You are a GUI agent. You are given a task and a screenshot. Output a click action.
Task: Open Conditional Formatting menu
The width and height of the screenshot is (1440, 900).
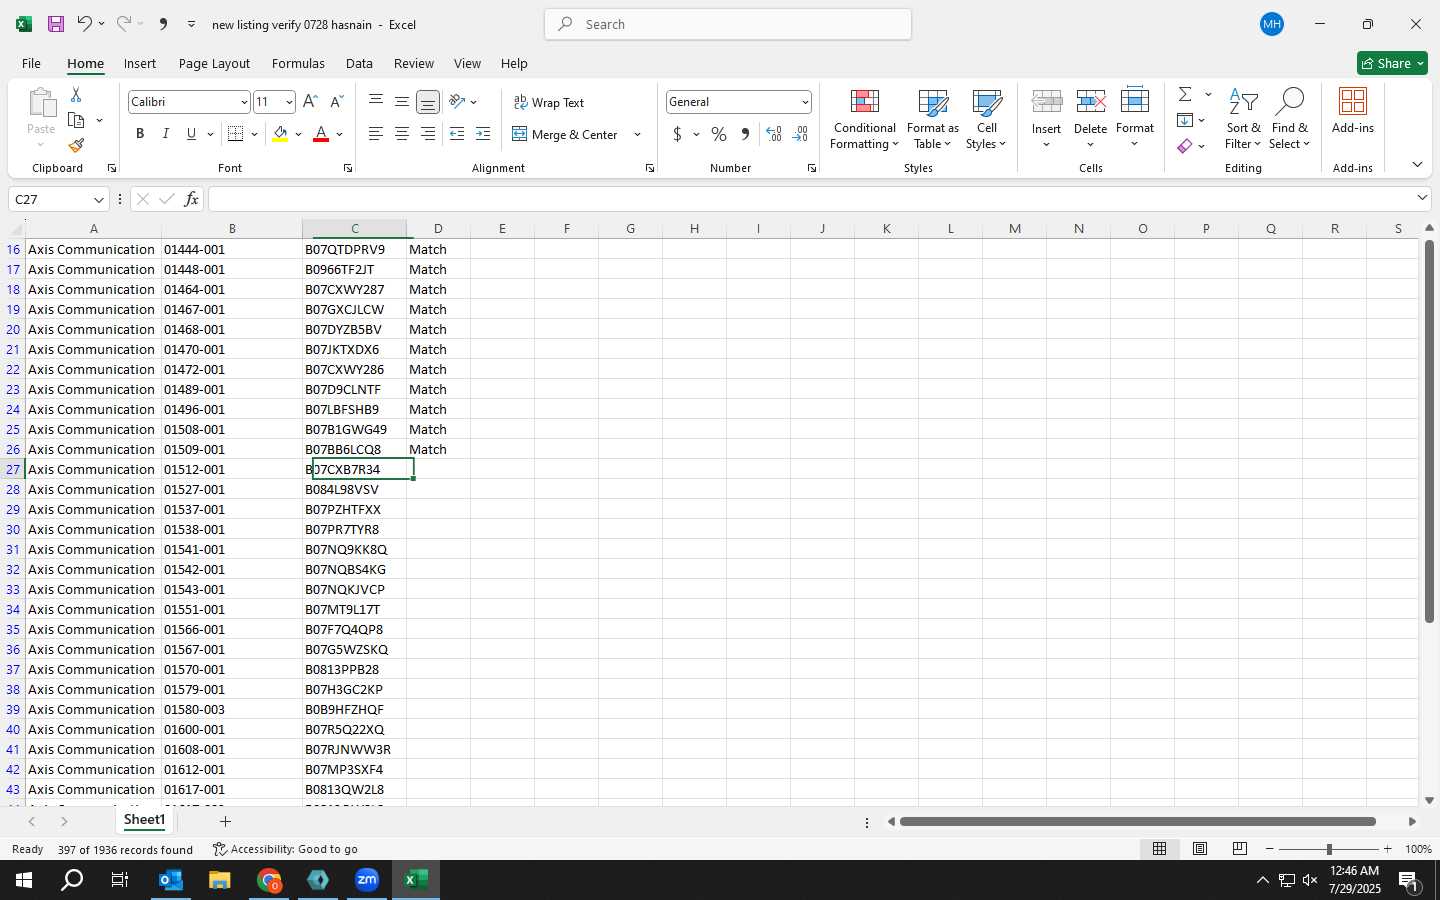(x=865, y=120)
